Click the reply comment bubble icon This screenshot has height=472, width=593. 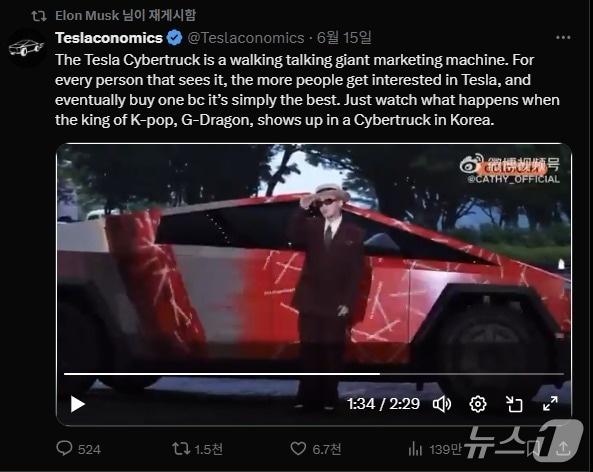pyautogui.click(x=64, y=449)
